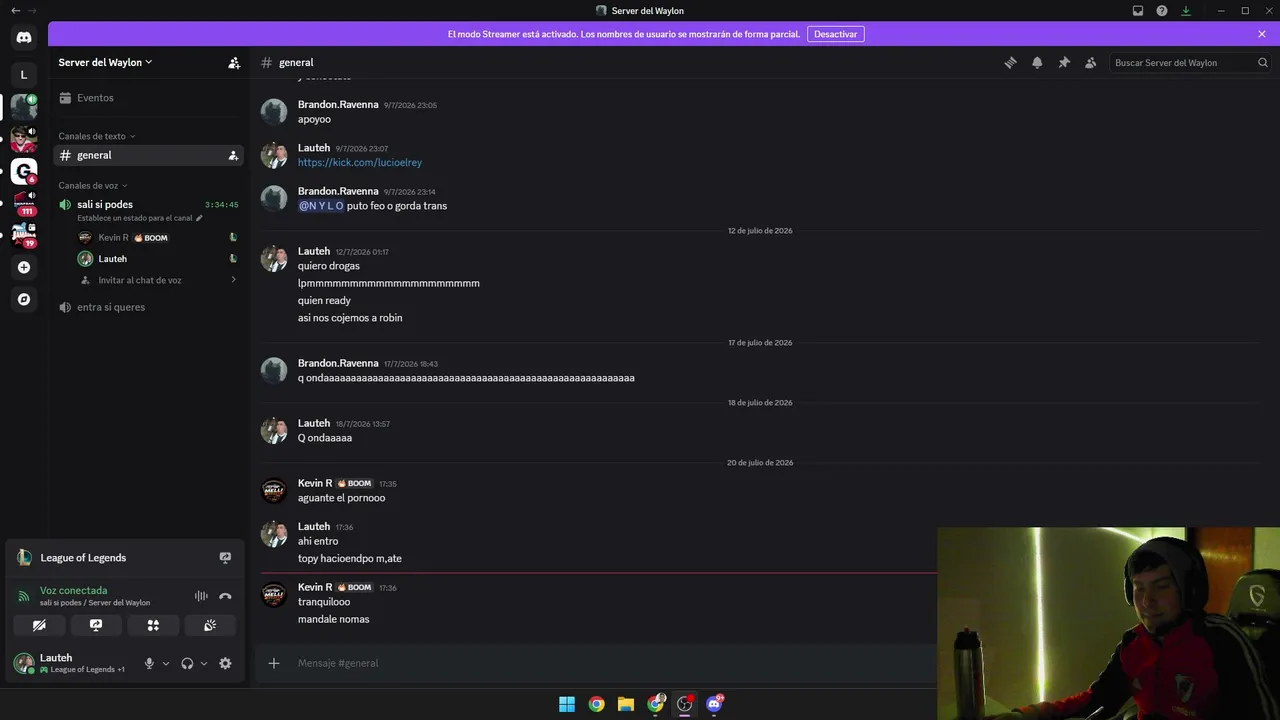Open the server showing the 111 badge
1280x720 pixels.
(x=24, y=204)
